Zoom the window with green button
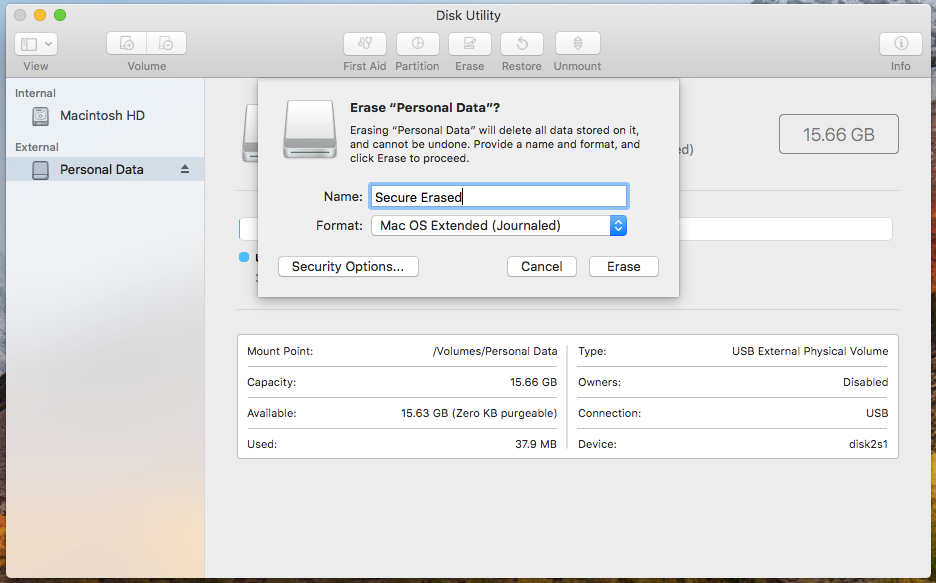 click(x=60, y=16)
